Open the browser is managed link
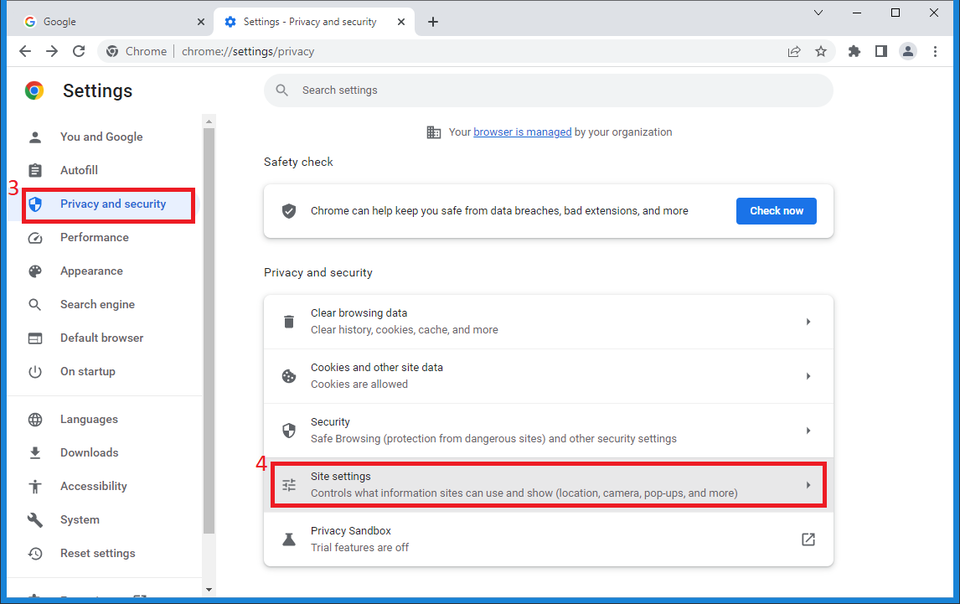The image size is (960, 604). pyautogui.click(x=522, y=132)
